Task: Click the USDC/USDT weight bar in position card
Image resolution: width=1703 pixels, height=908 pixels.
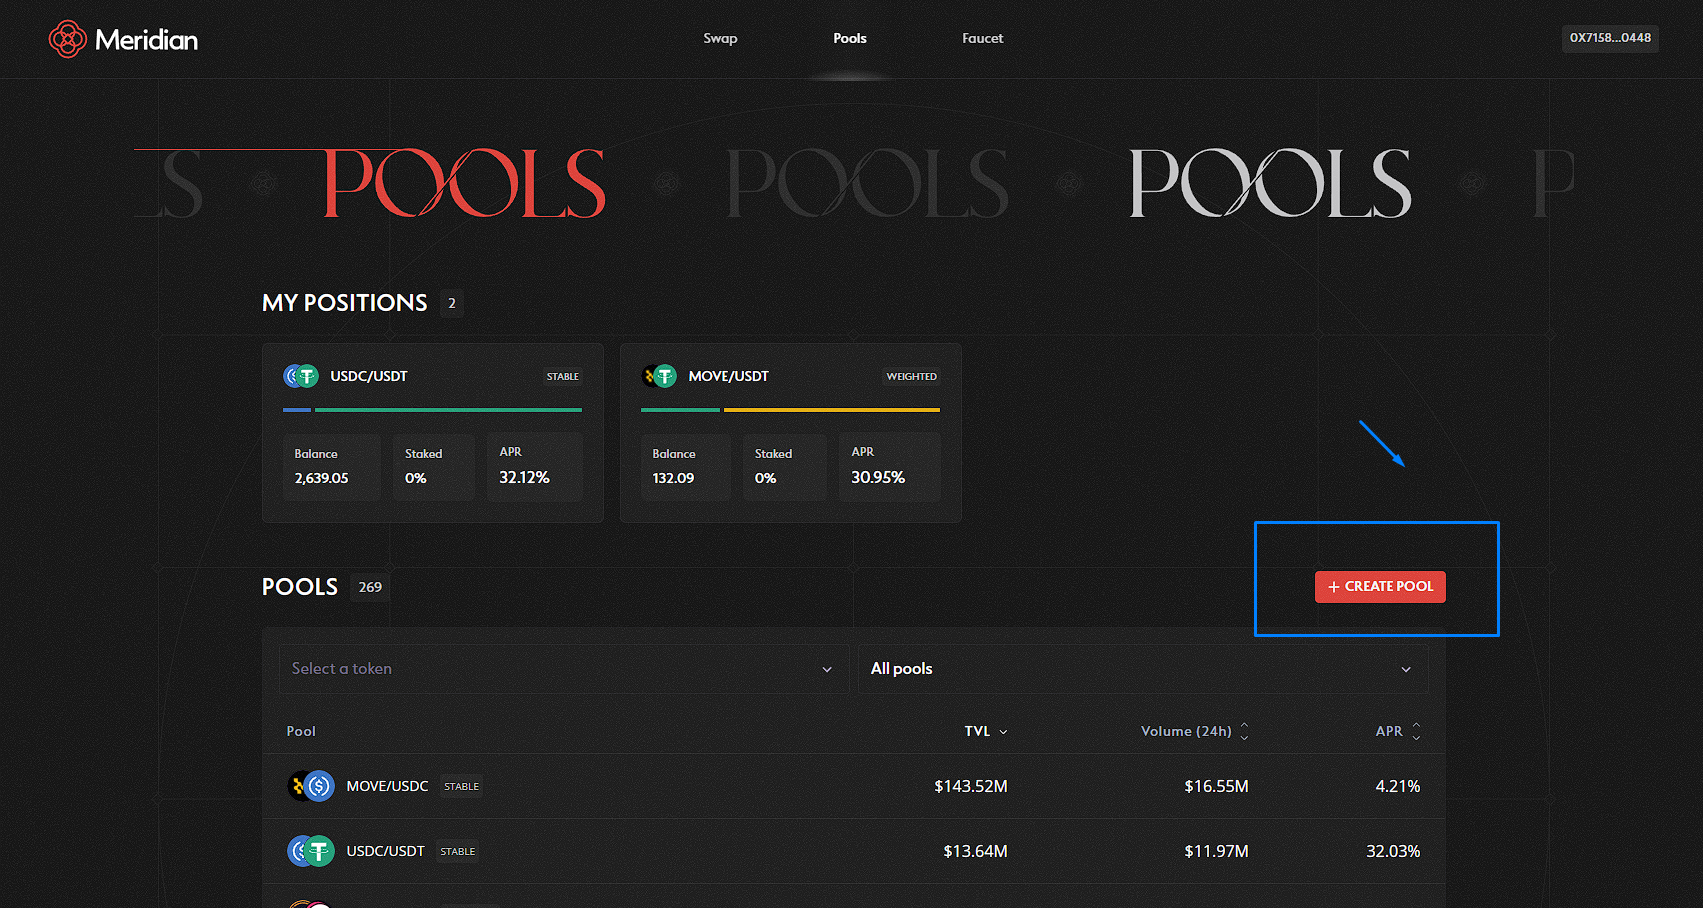Action: (x=433, y=410)
